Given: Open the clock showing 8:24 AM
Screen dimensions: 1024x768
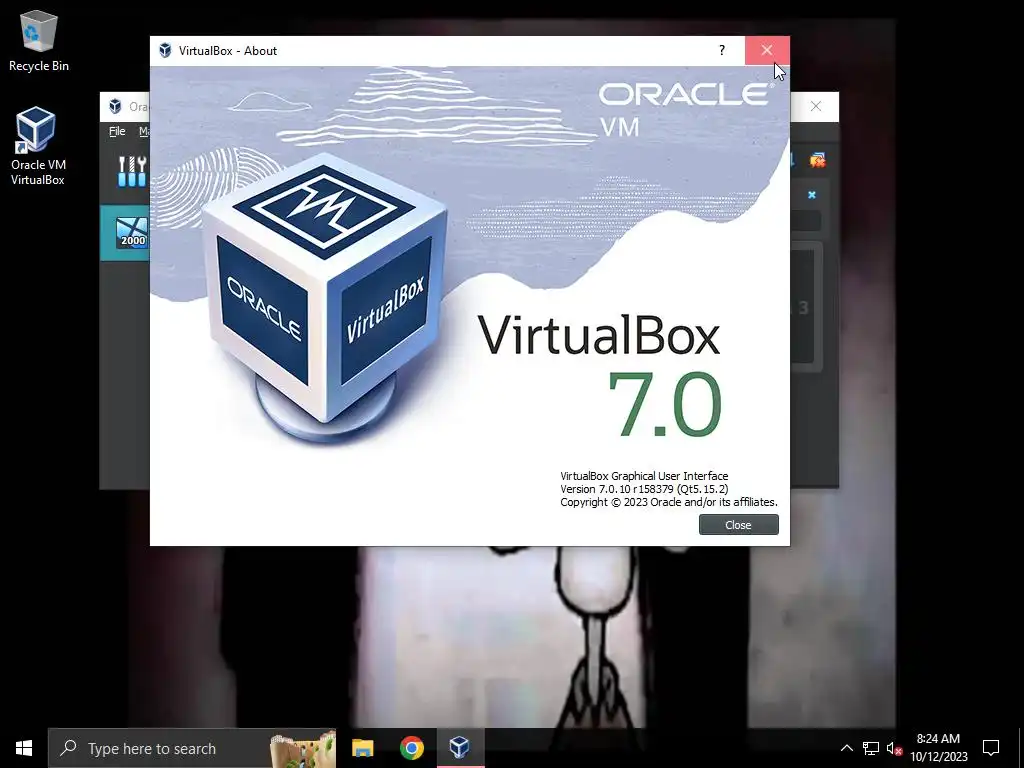Looking at the screenshot, I should pos(938,748).
